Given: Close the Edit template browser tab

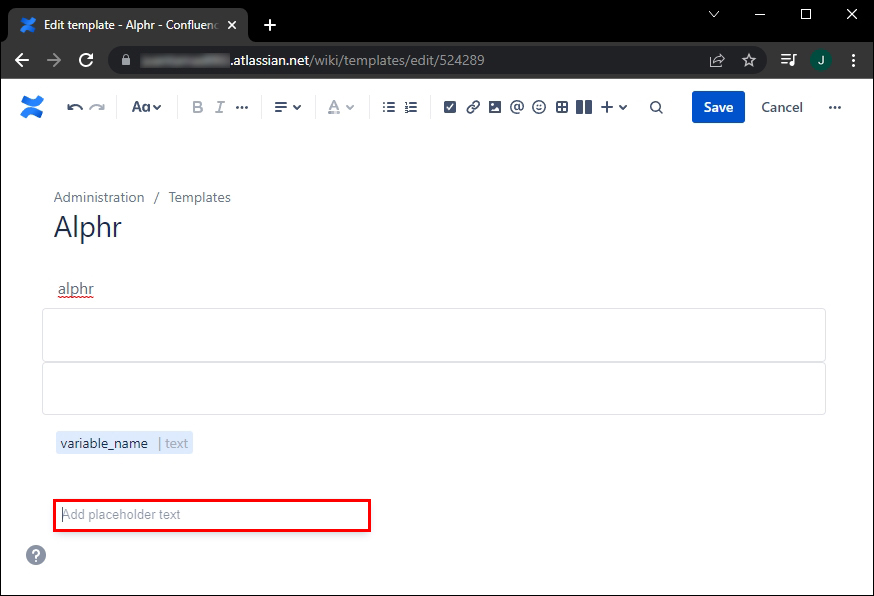Looking at the screenshot, I should tap(232, 25).
